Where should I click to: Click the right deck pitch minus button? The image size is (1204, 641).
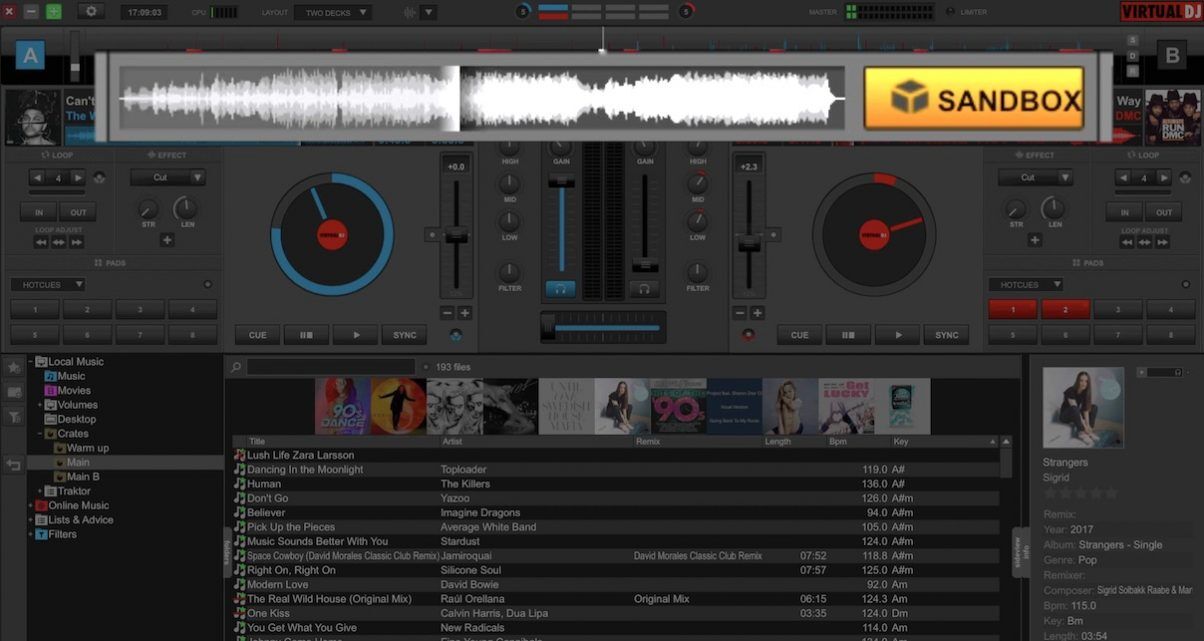(x=739, y=313)
